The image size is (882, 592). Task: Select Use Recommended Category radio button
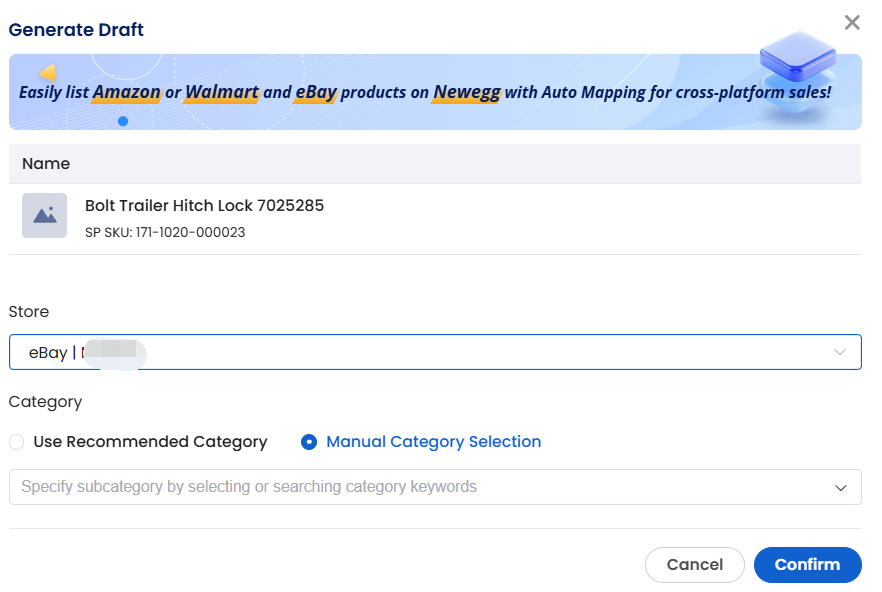coord(17,442)
